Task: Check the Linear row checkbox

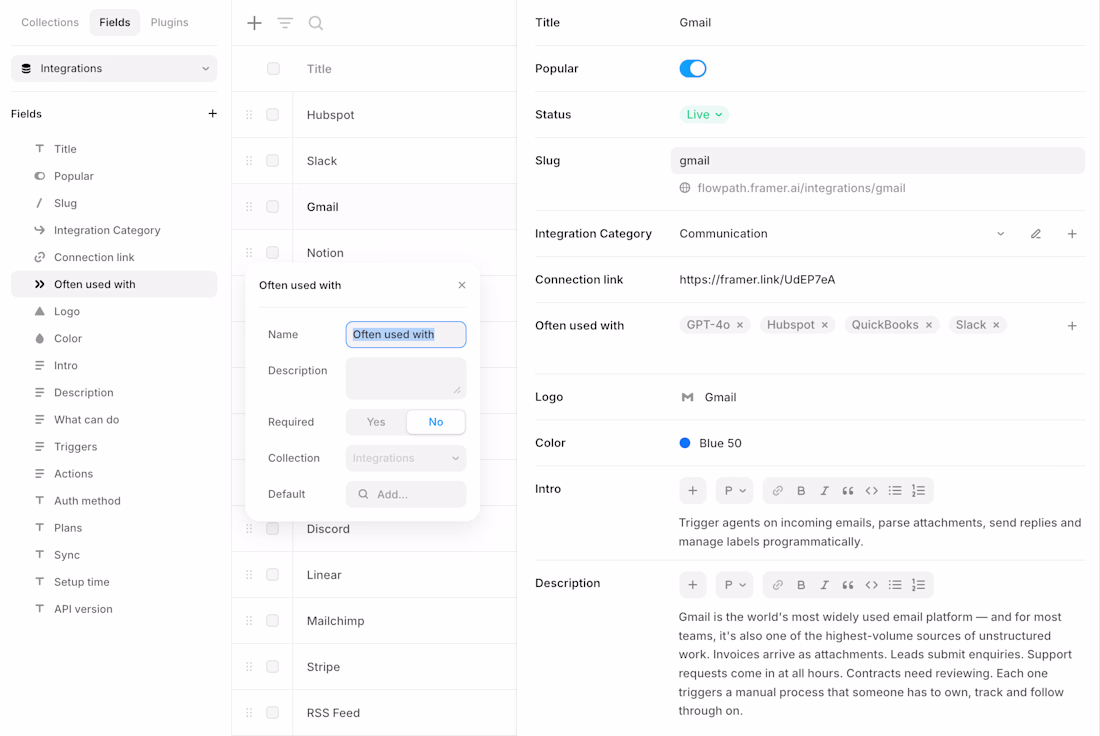Action: click(x=273, y=575)
